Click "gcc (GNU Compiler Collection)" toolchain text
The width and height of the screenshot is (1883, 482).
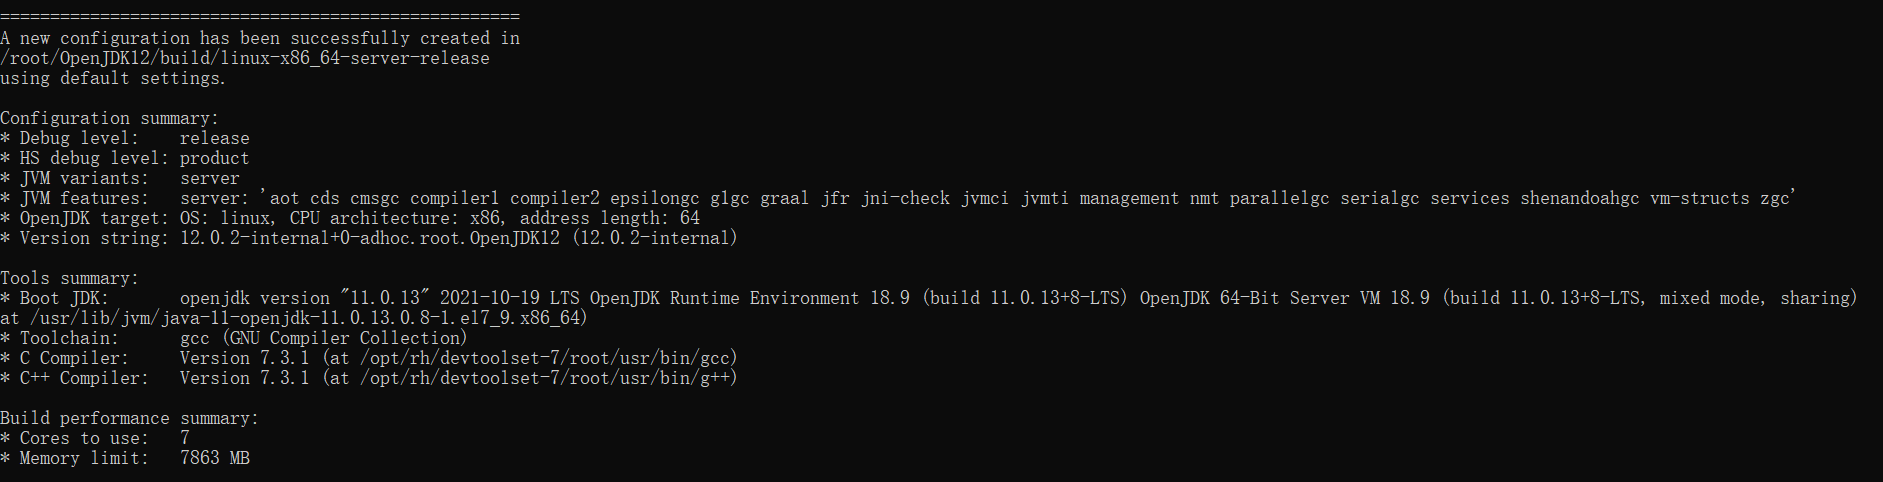(323, 338)
